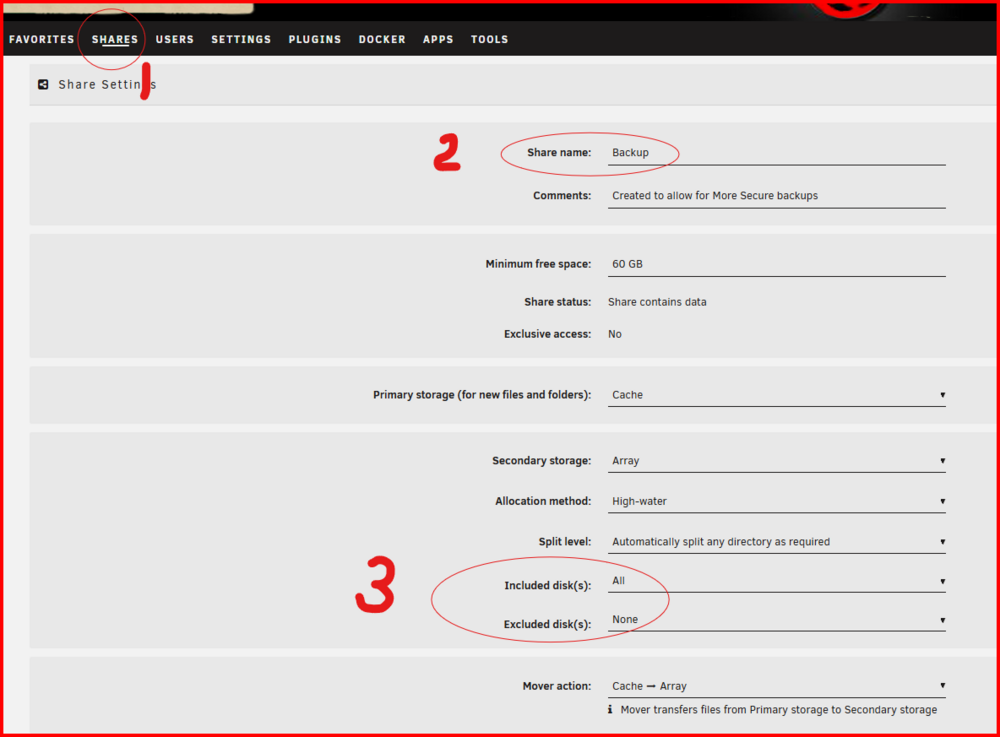Screen dimensions: 1000x737
Task: Click the Comments label
Action: coord(562,196)
